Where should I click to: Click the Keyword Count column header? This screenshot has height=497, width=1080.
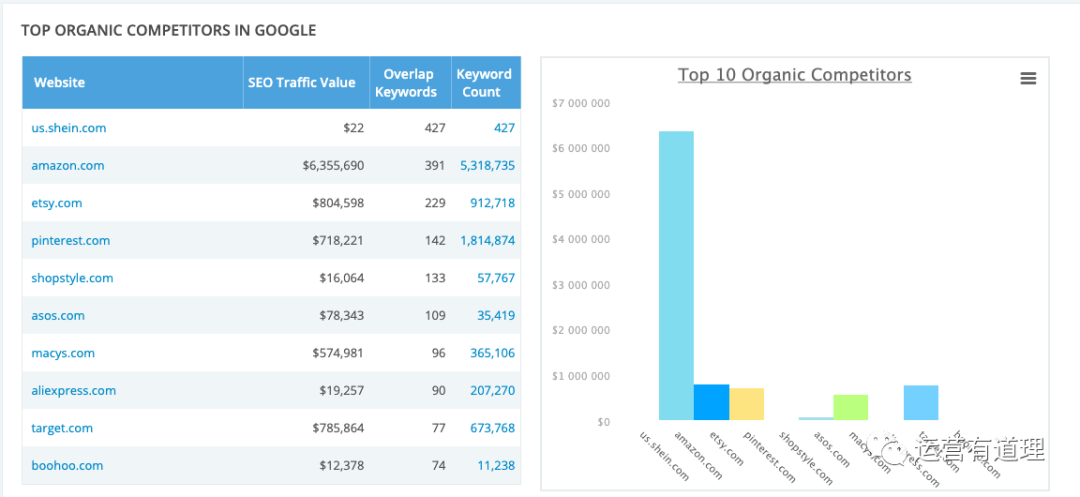tap(484, 83)
